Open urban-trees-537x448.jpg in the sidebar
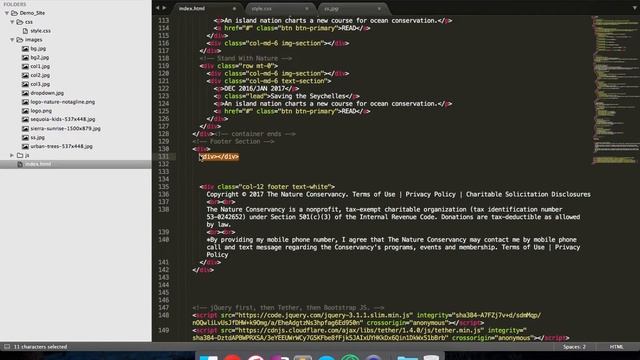 (x=62, y=147)
